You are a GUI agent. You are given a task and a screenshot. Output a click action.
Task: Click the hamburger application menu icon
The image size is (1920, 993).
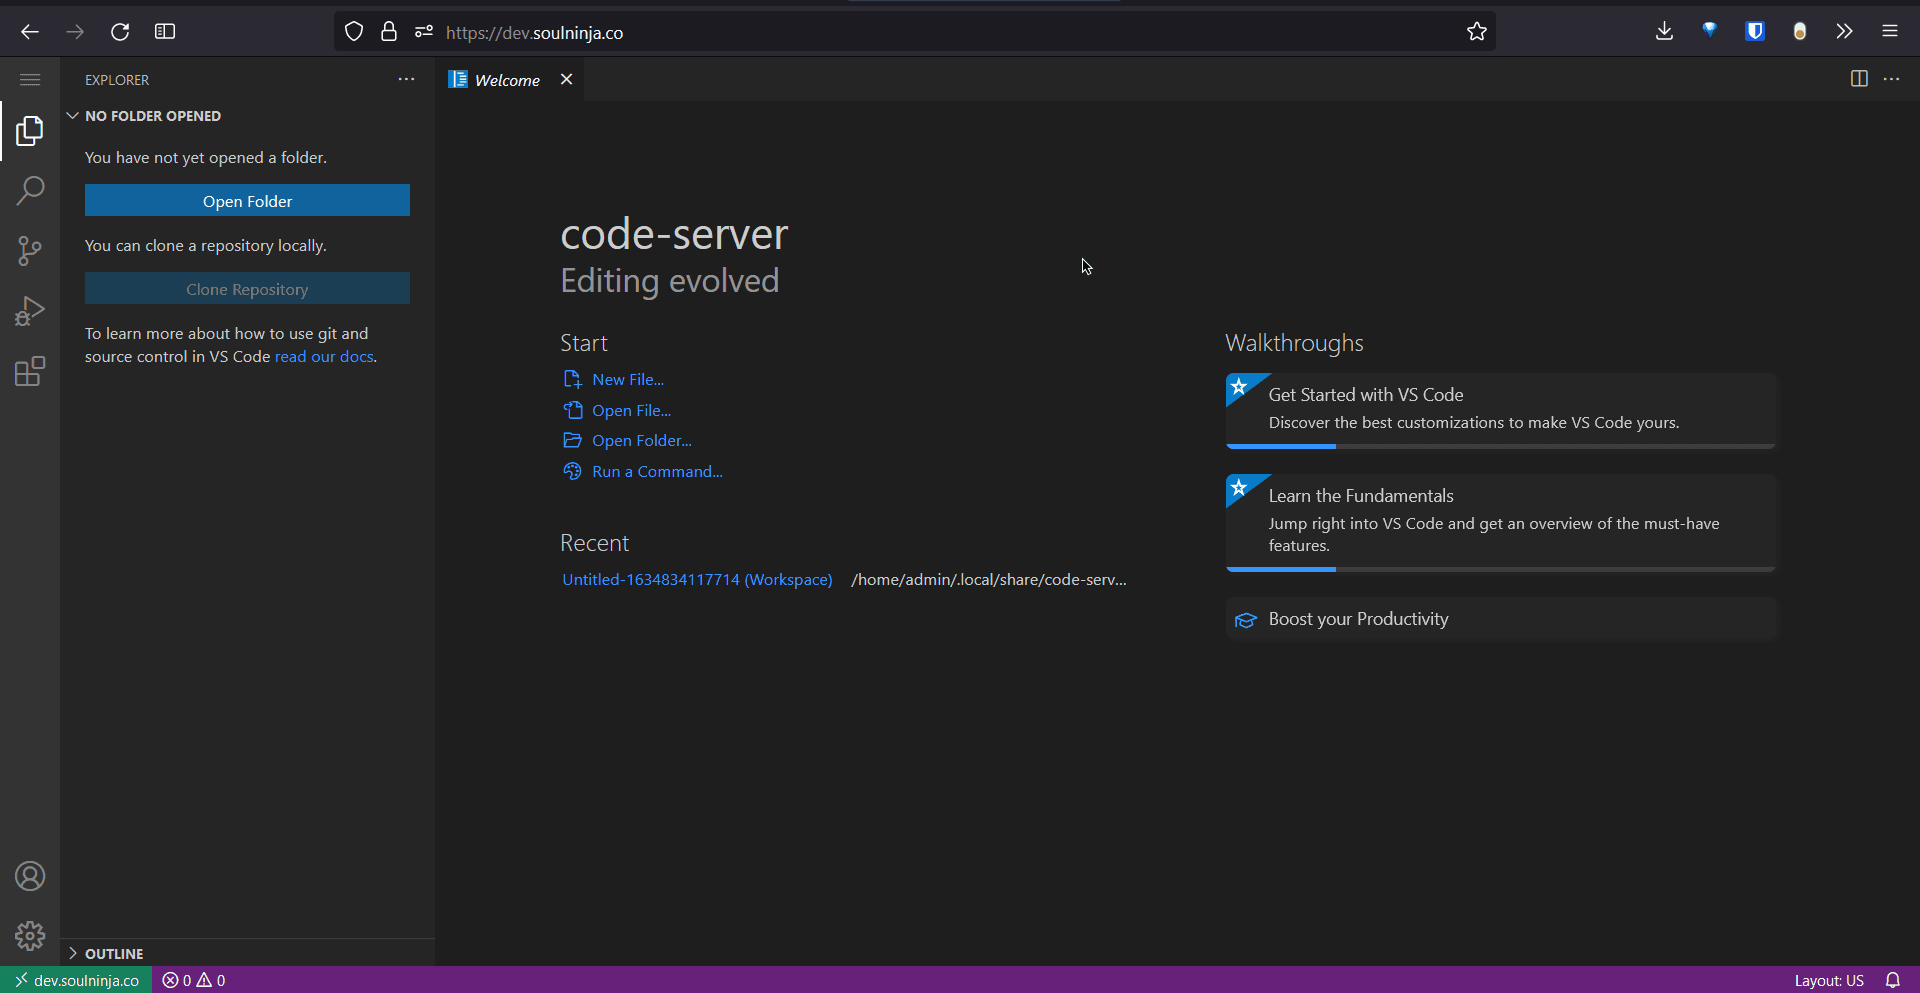pyautogui.click(x=30, y=80)
